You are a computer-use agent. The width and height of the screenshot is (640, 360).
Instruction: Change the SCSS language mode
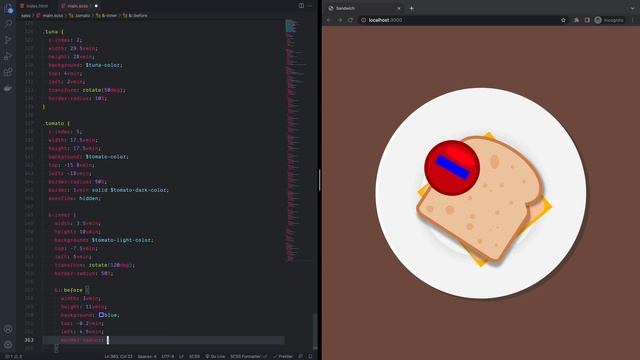pyautogui.click(x=195, y=356)
